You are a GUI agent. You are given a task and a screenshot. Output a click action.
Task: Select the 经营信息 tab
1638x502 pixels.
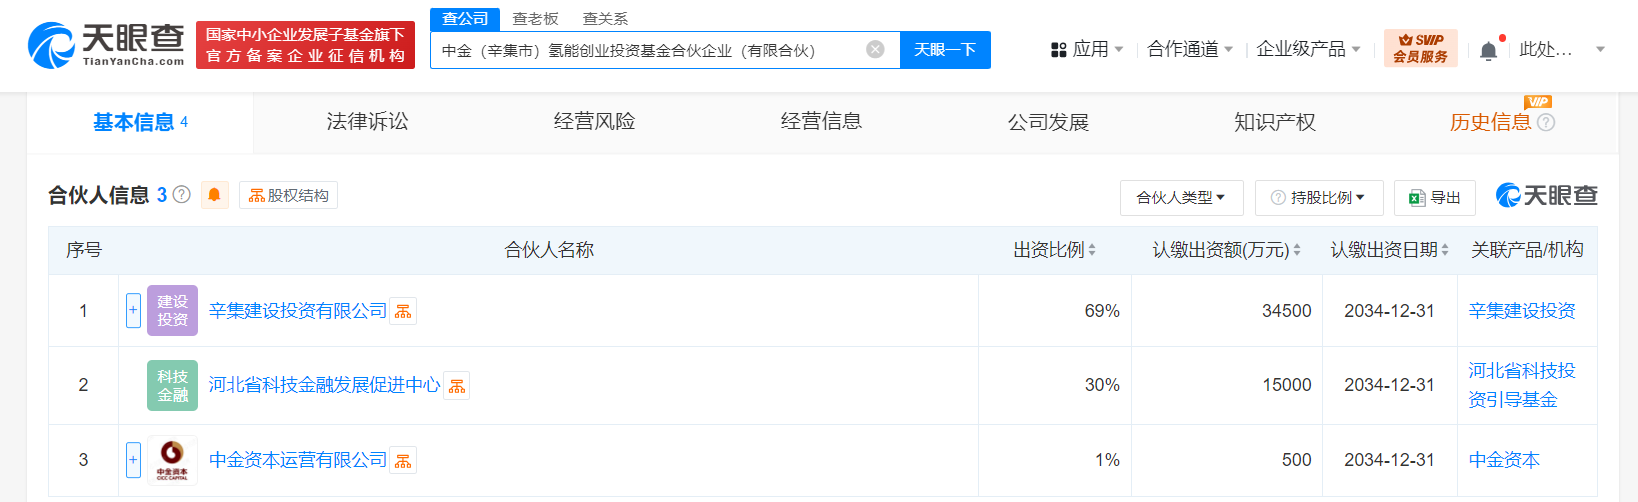(821, 122)
